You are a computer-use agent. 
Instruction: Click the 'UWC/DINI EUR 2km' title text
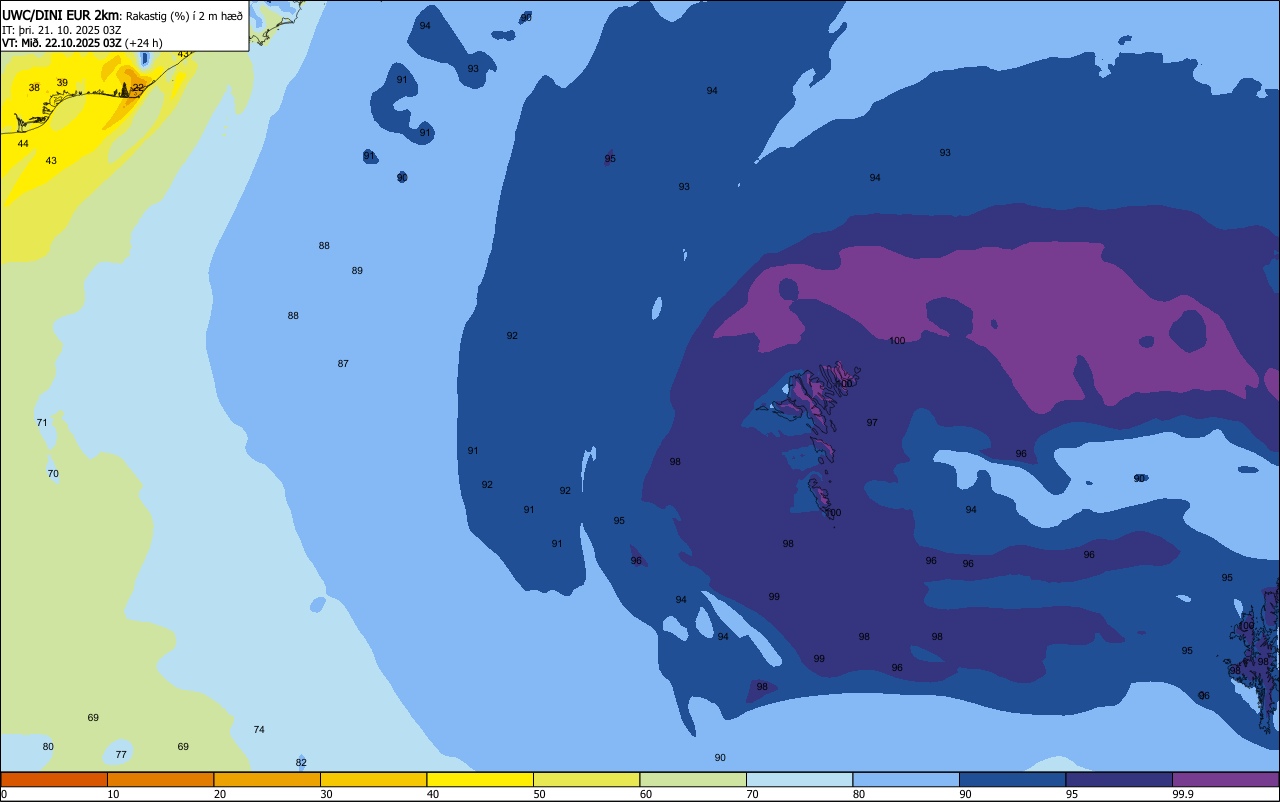60,15
